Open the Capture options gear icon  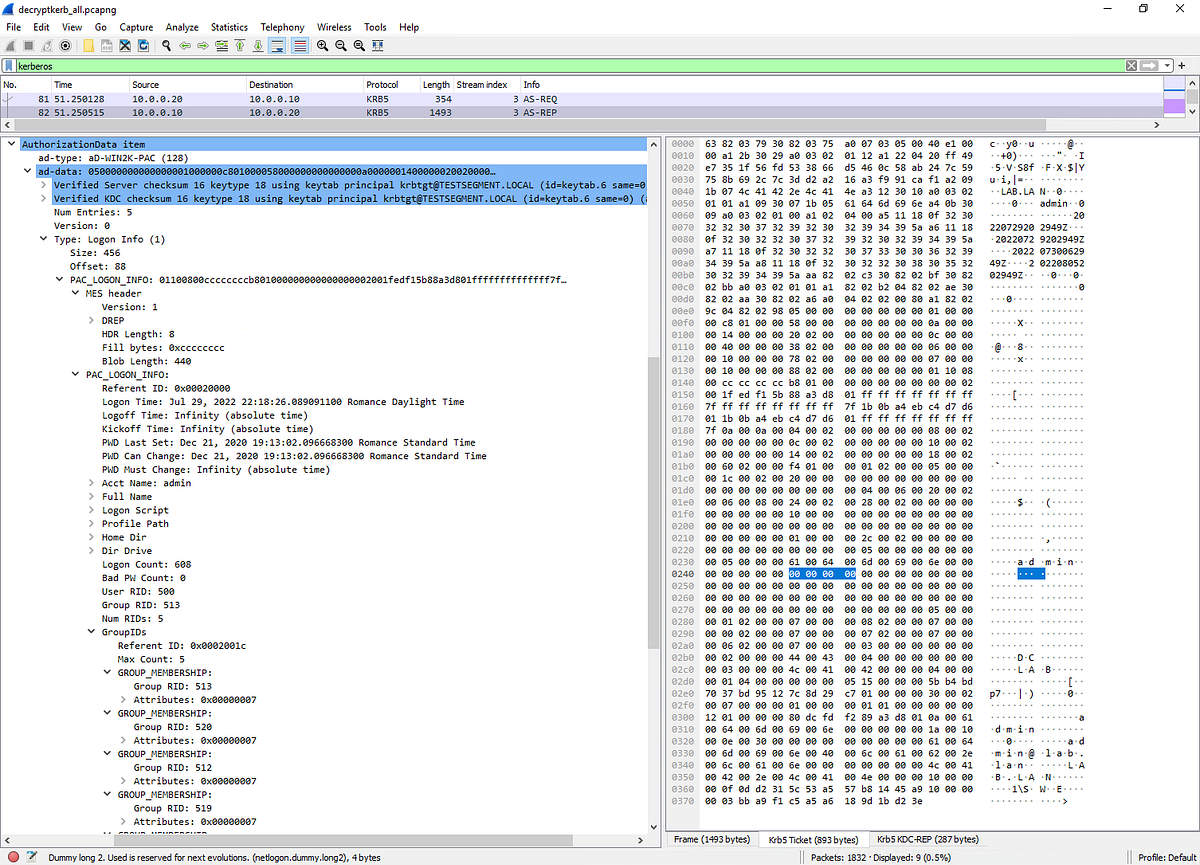(65, 45)
